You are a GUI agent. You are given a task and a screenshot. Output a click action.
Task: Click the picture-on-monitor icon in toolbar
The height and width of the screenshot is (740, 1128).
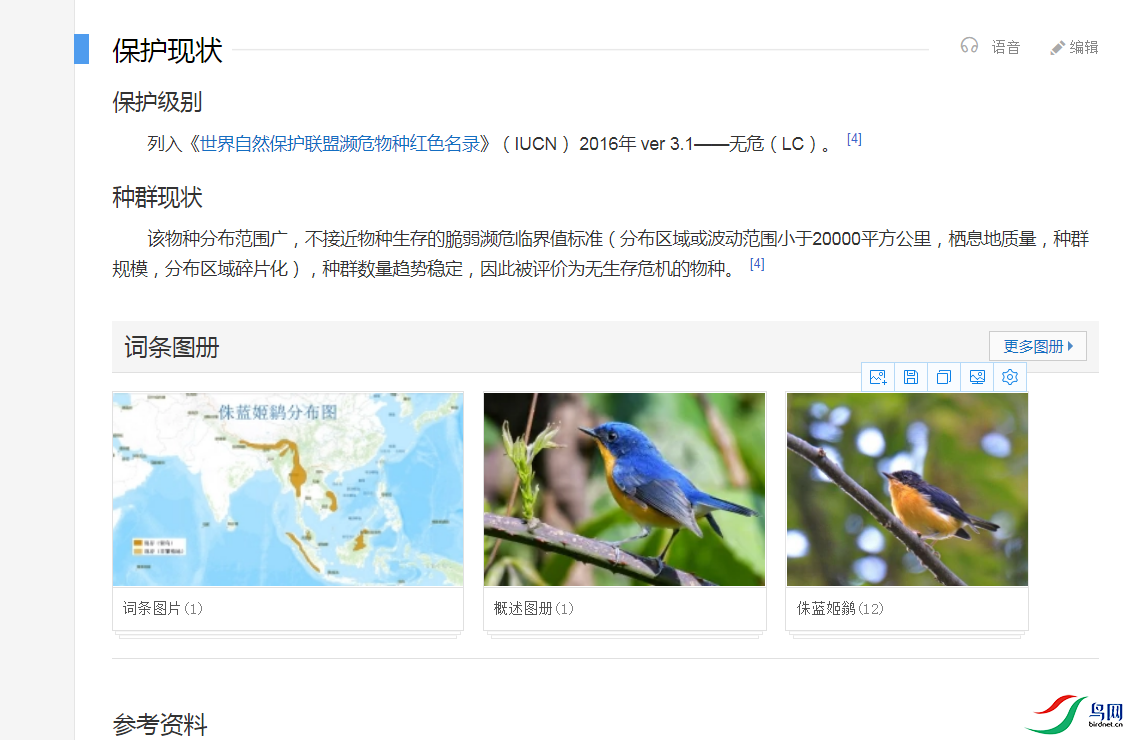977,377
